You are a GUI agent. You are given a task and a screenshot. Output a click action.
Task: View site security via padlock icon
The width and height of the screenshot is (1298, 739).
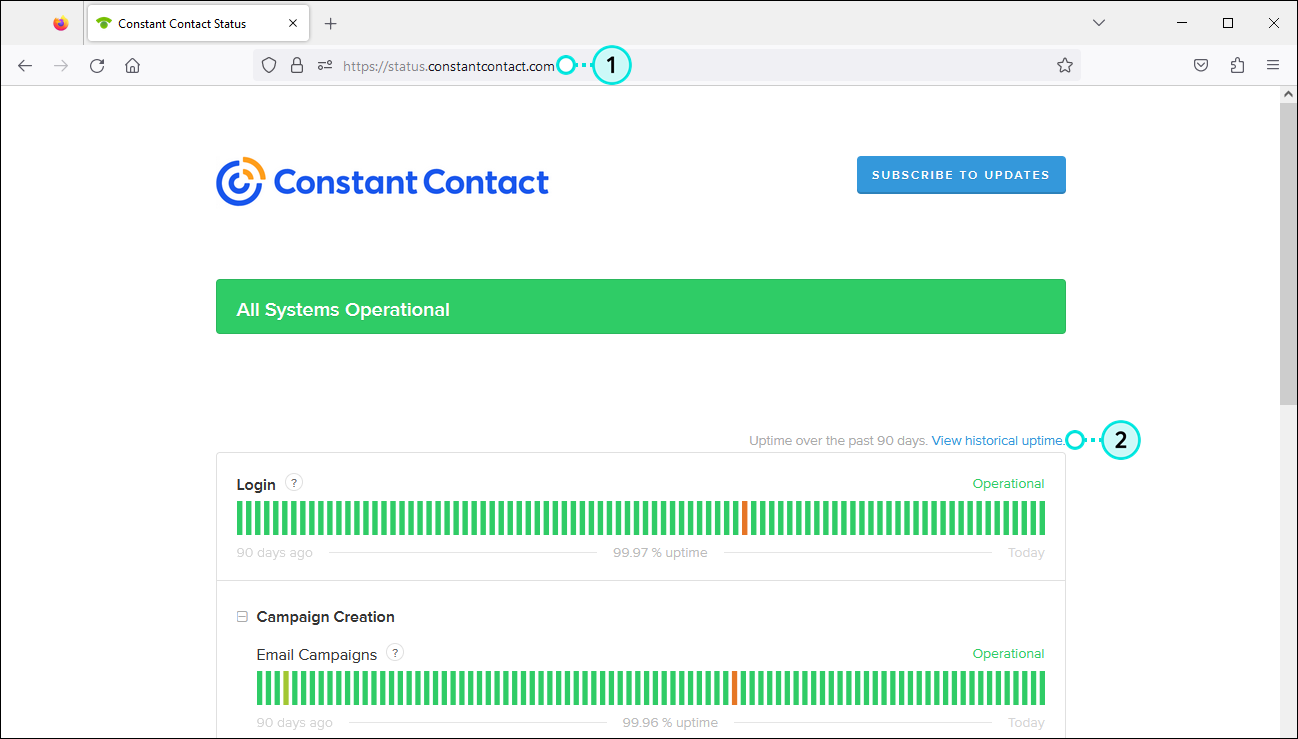click(x=296, y=65)
